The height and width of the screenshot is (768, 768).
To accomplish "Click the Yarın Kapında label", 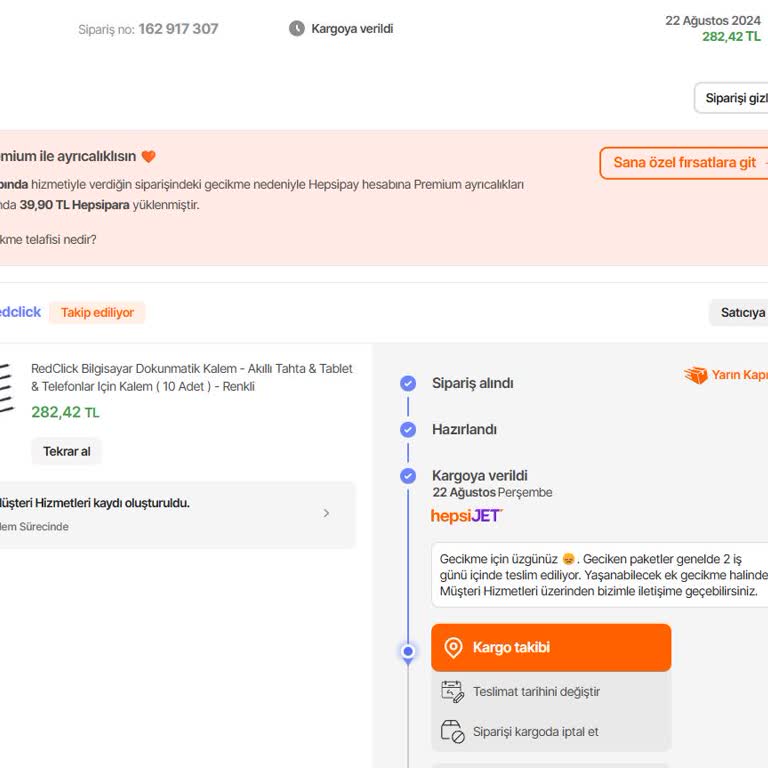I will click(740, 375).
